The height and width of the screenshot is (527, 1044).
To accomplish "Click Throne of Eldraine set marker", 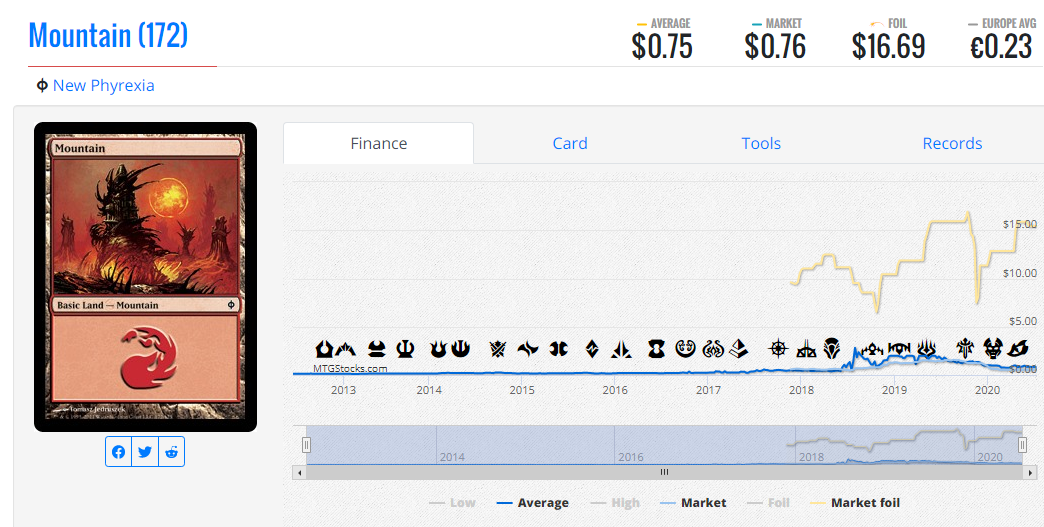I will (x=965, y=348).
